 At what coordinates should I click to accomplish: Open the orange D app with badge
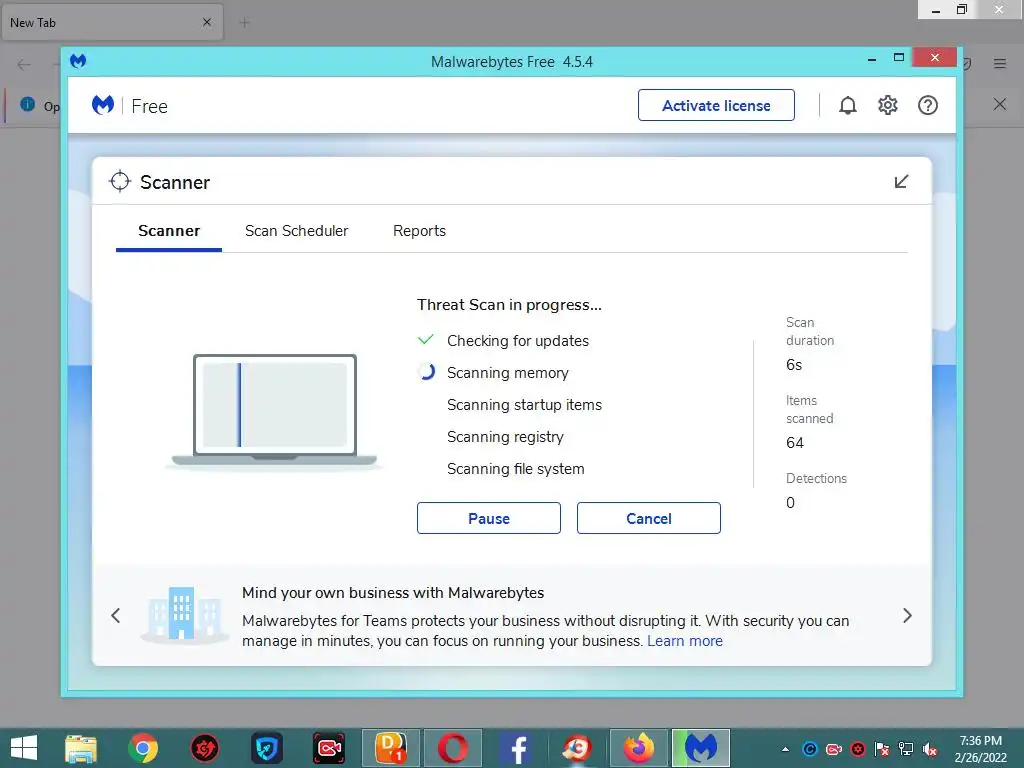coord(391,748)
